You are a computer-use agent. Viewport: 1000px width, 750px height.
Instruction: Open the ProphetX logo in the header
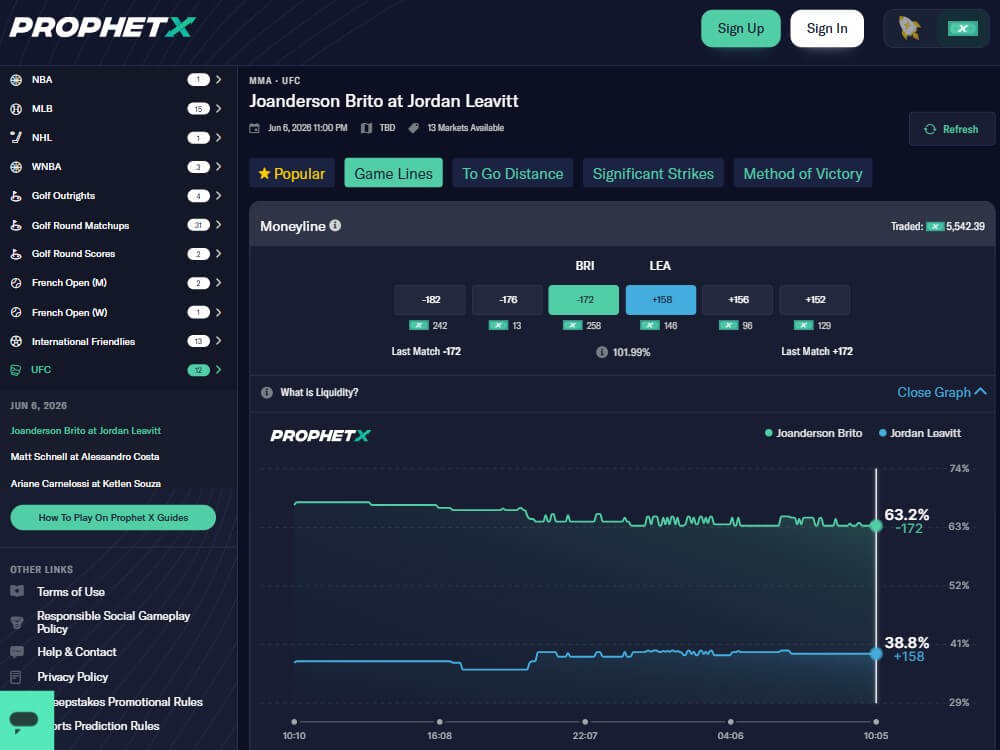coord(103,27)
